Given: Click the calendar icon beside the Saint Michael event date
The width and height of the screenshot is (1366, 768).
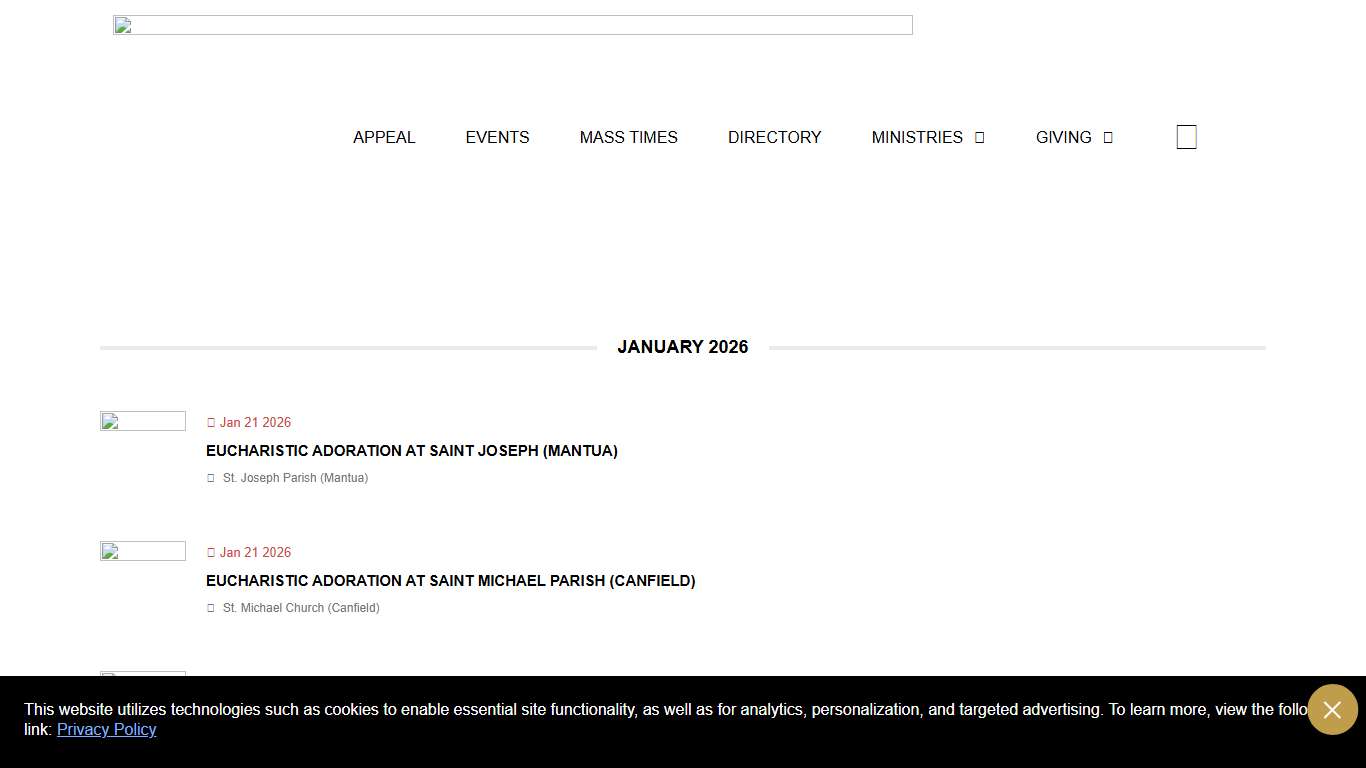Looking at the screenshot, I should tap(211, 553).
